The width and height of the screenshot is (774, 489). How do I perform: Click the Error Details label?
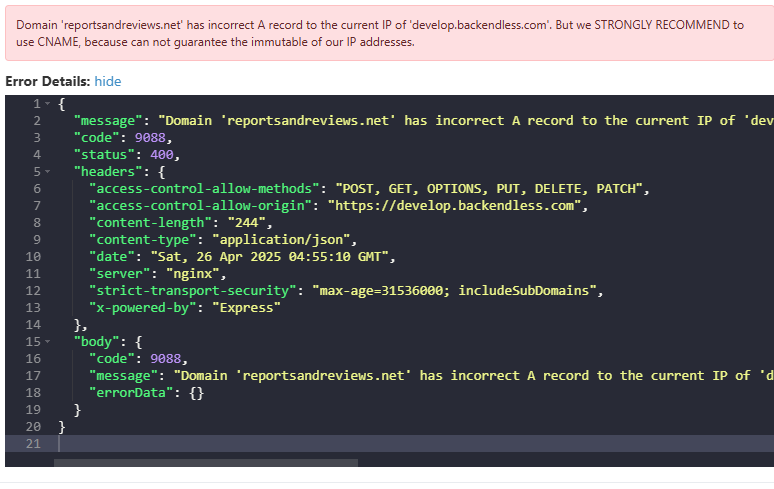[x=48, y=81]
